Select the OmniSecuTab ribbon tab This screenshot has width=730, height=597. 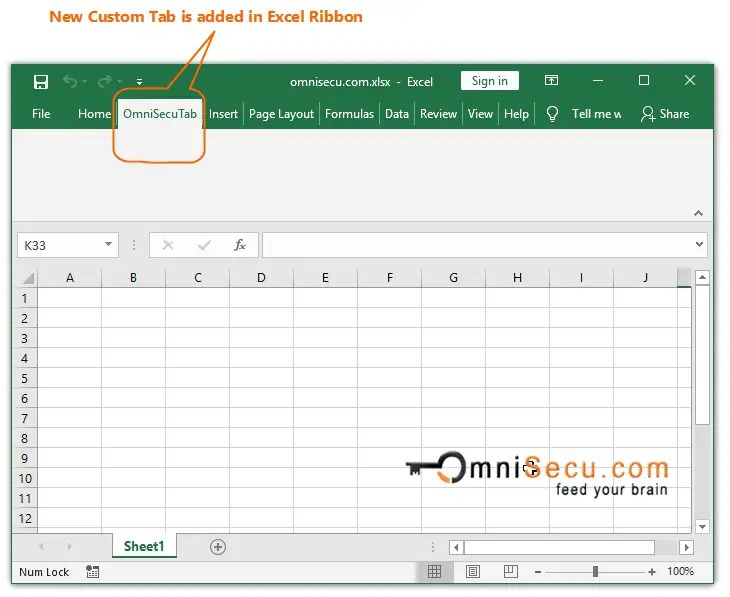pos(160,114)
